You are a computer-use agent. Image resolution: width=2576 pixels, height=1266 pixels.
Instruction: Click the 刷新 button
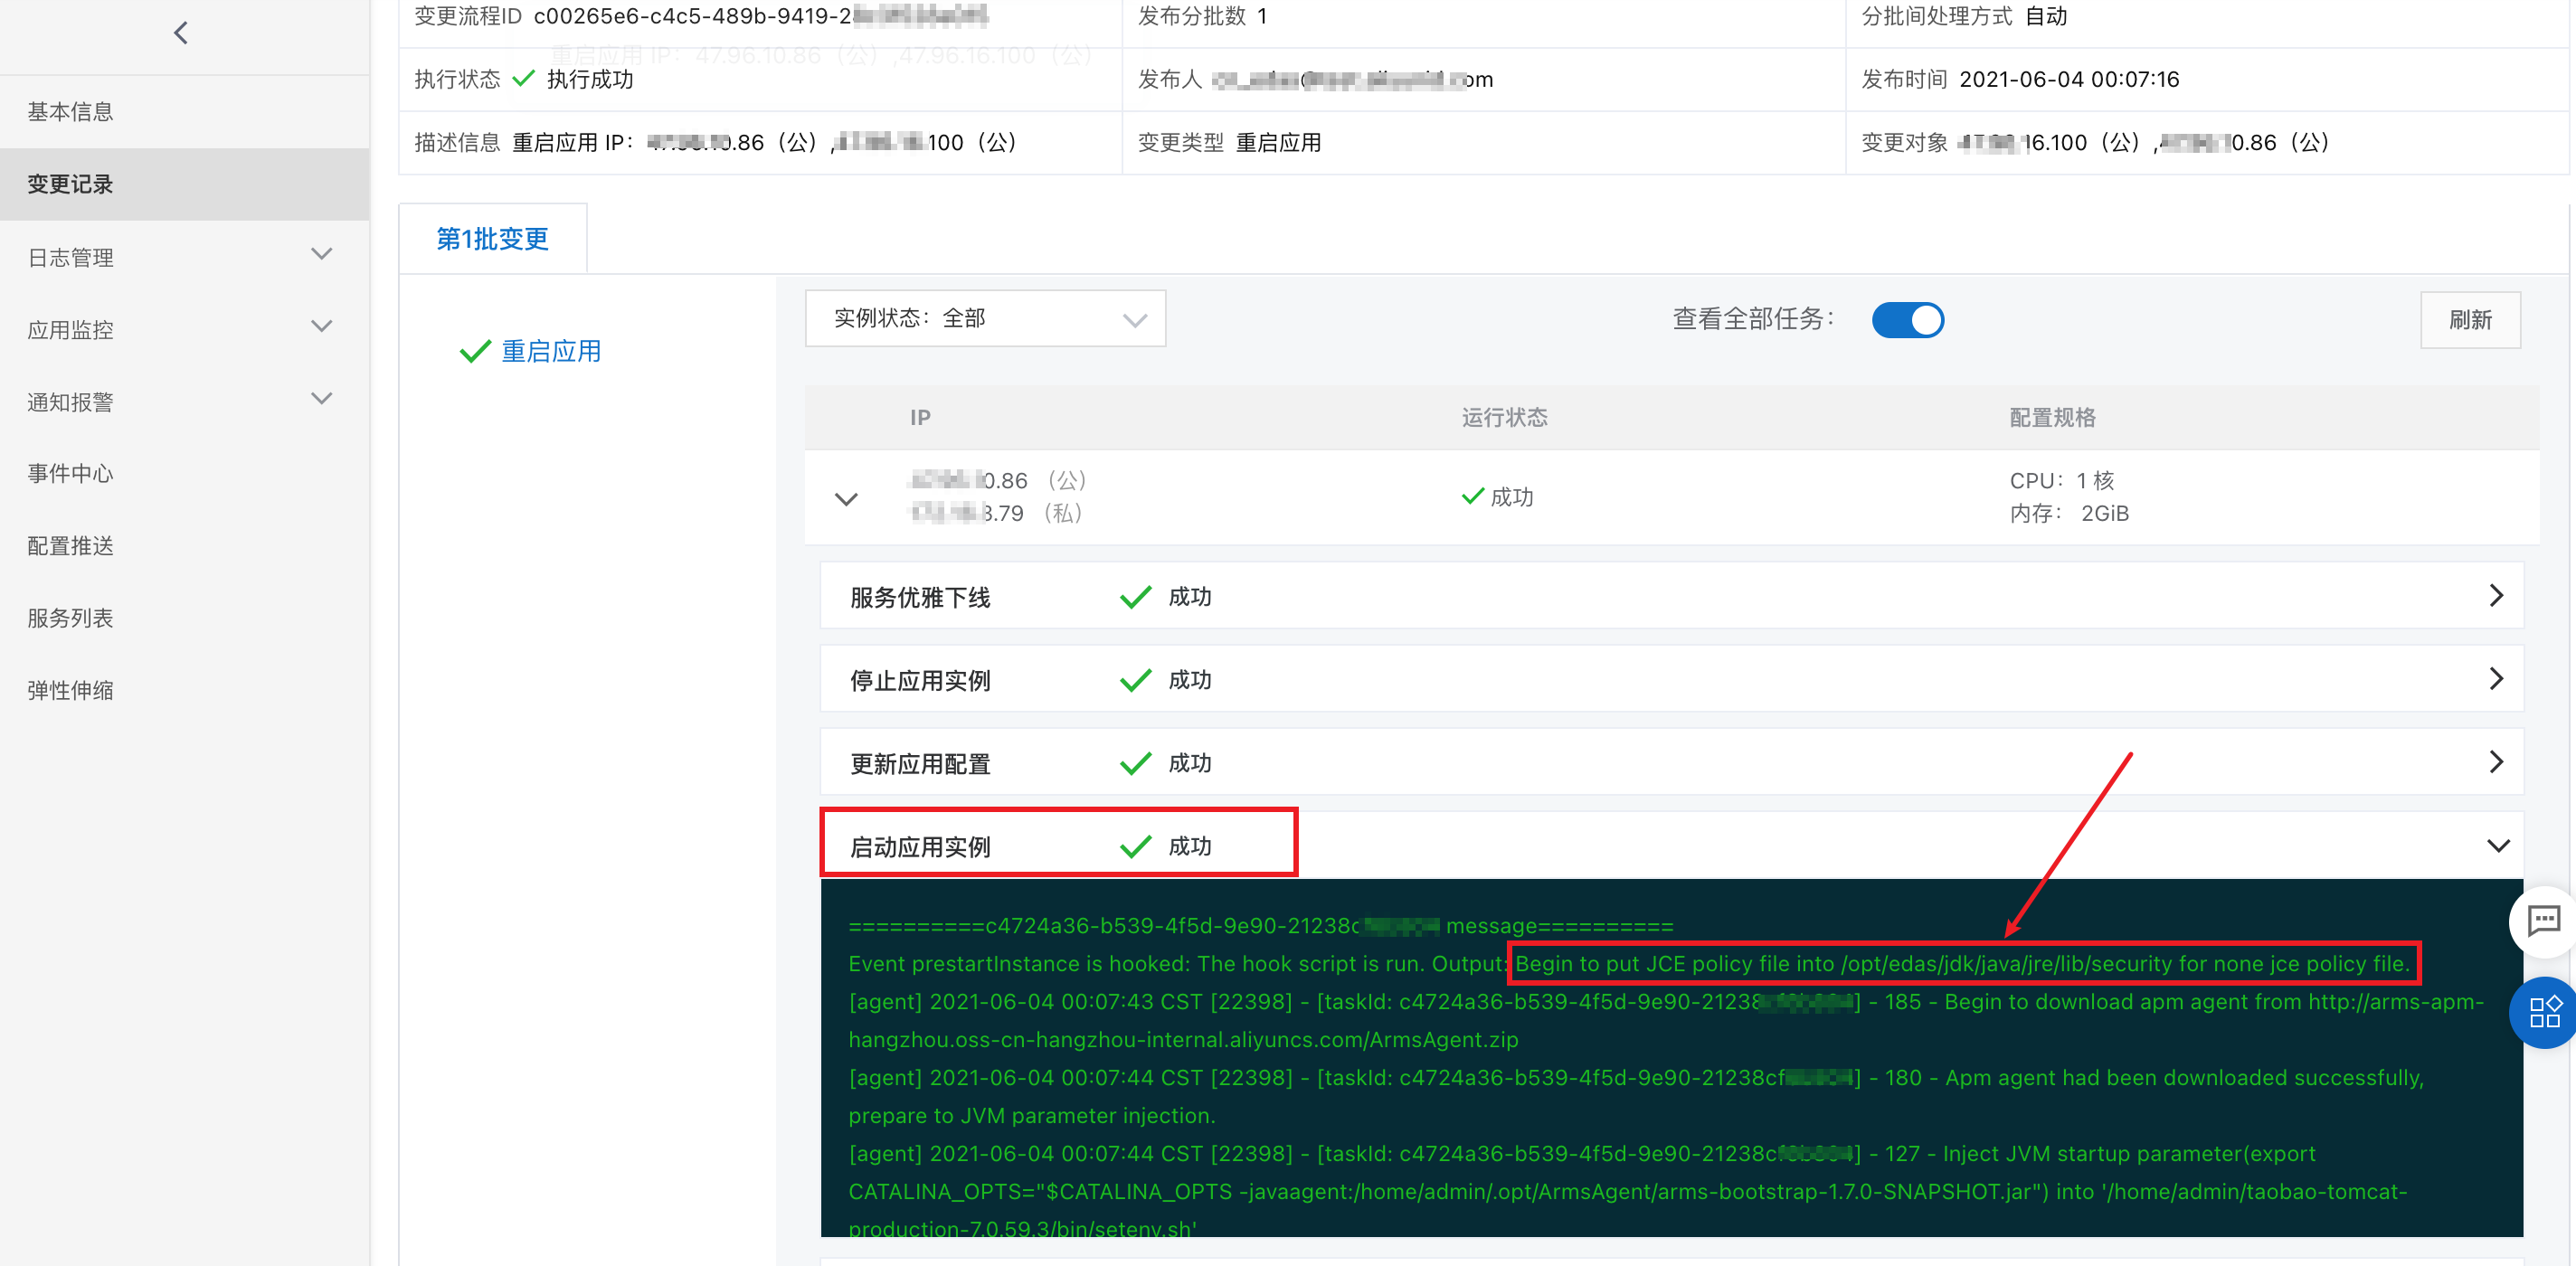point(2470,320)
